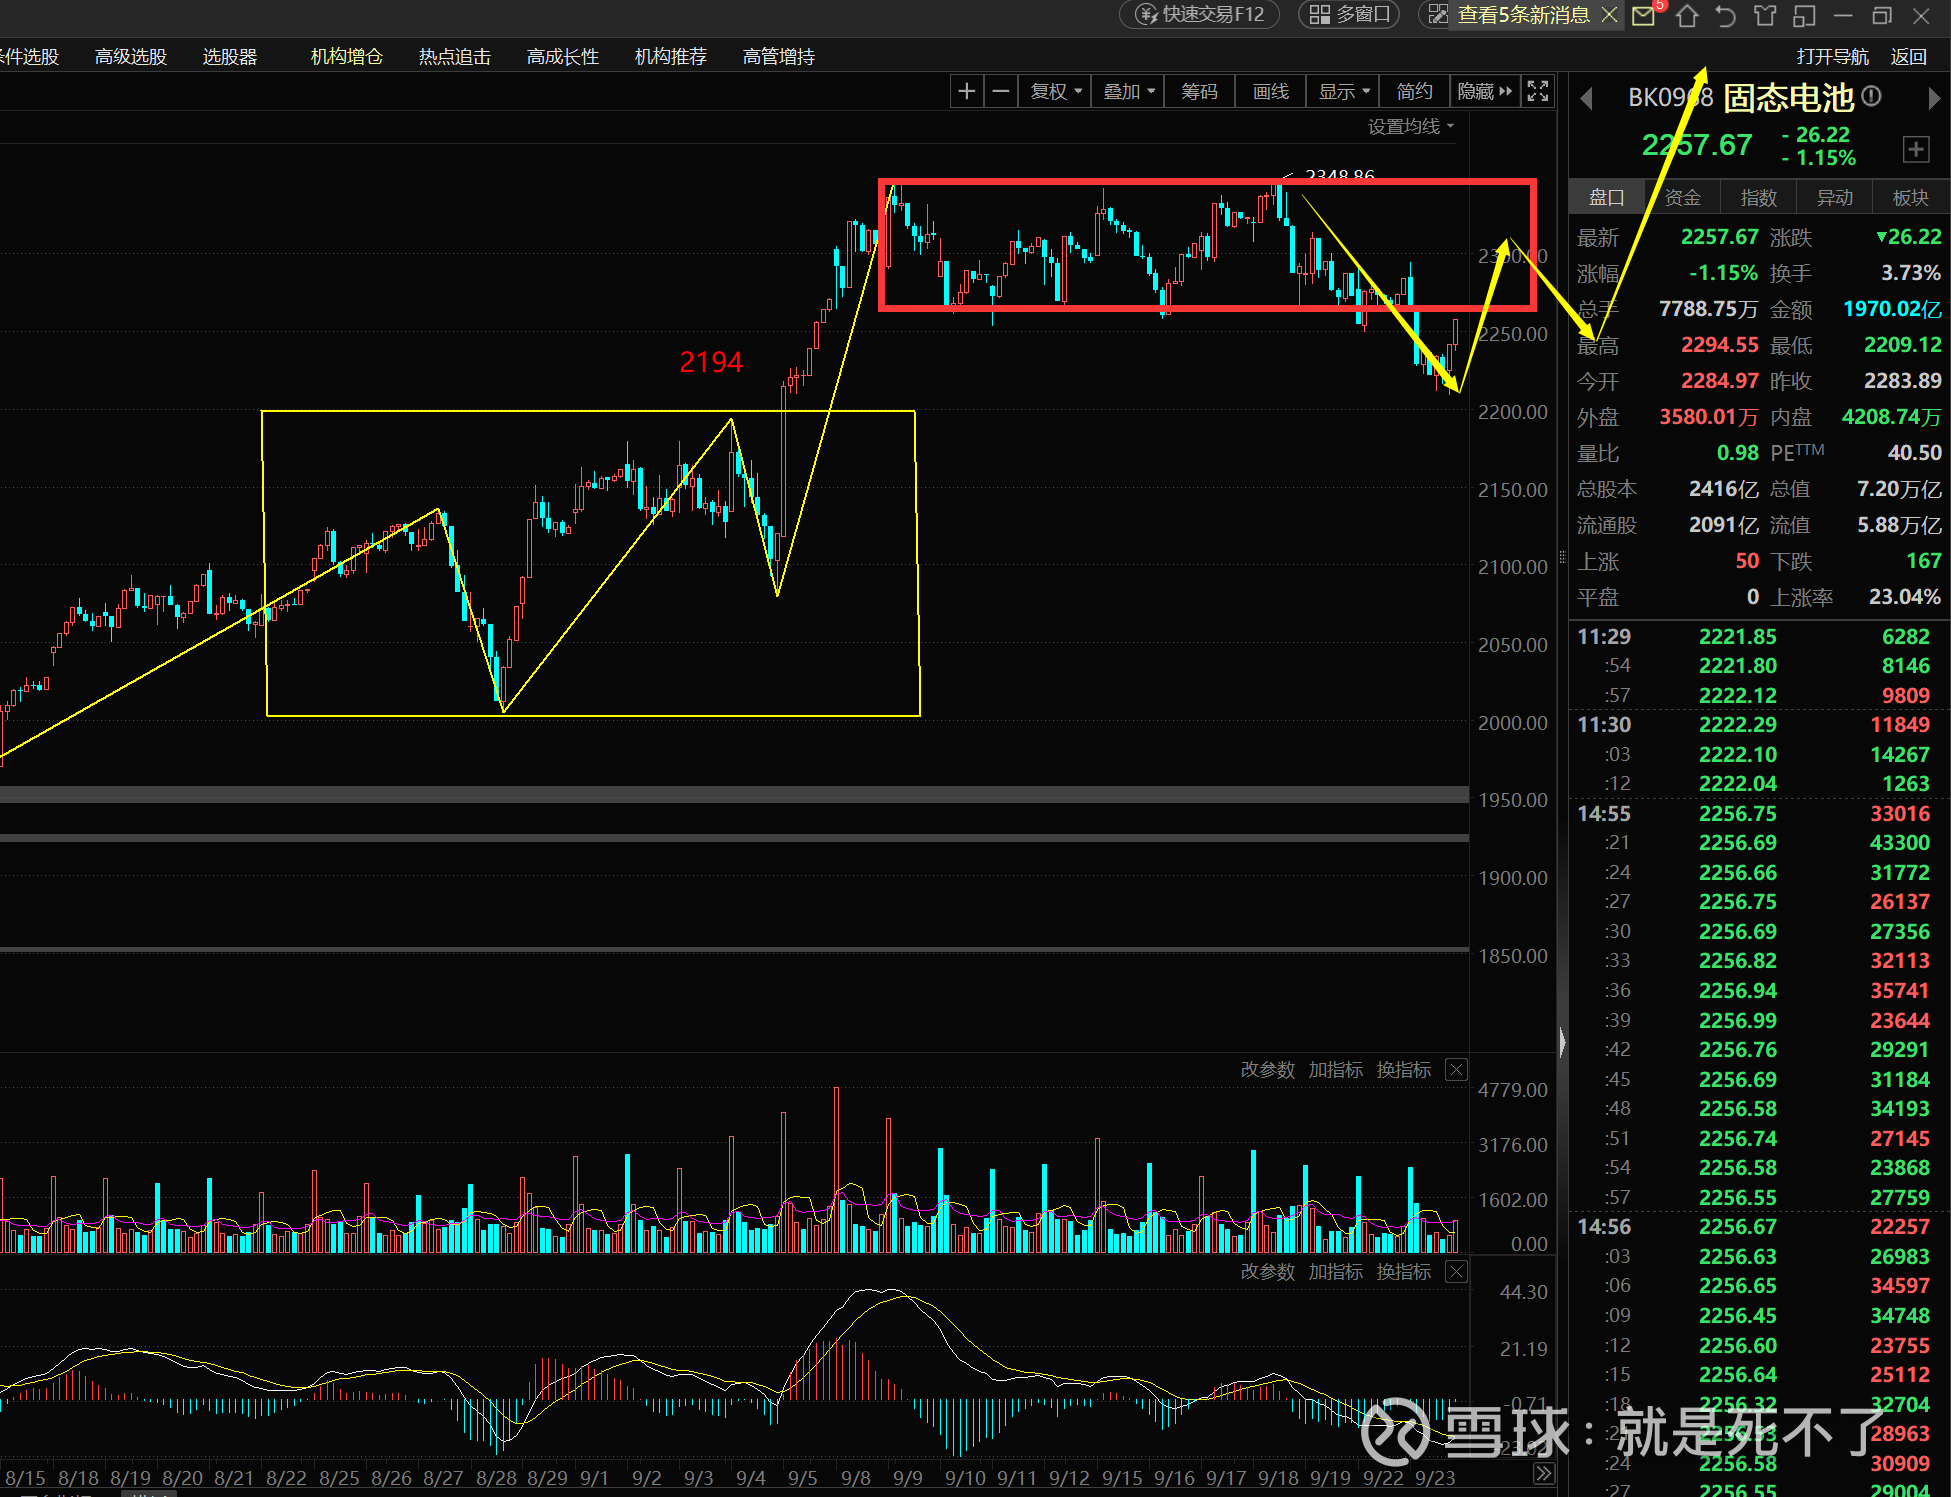This screenshot has height=1497, width=1951.
Task: Close the volume indicator panel box
Action: (x=1457, y=1070)
